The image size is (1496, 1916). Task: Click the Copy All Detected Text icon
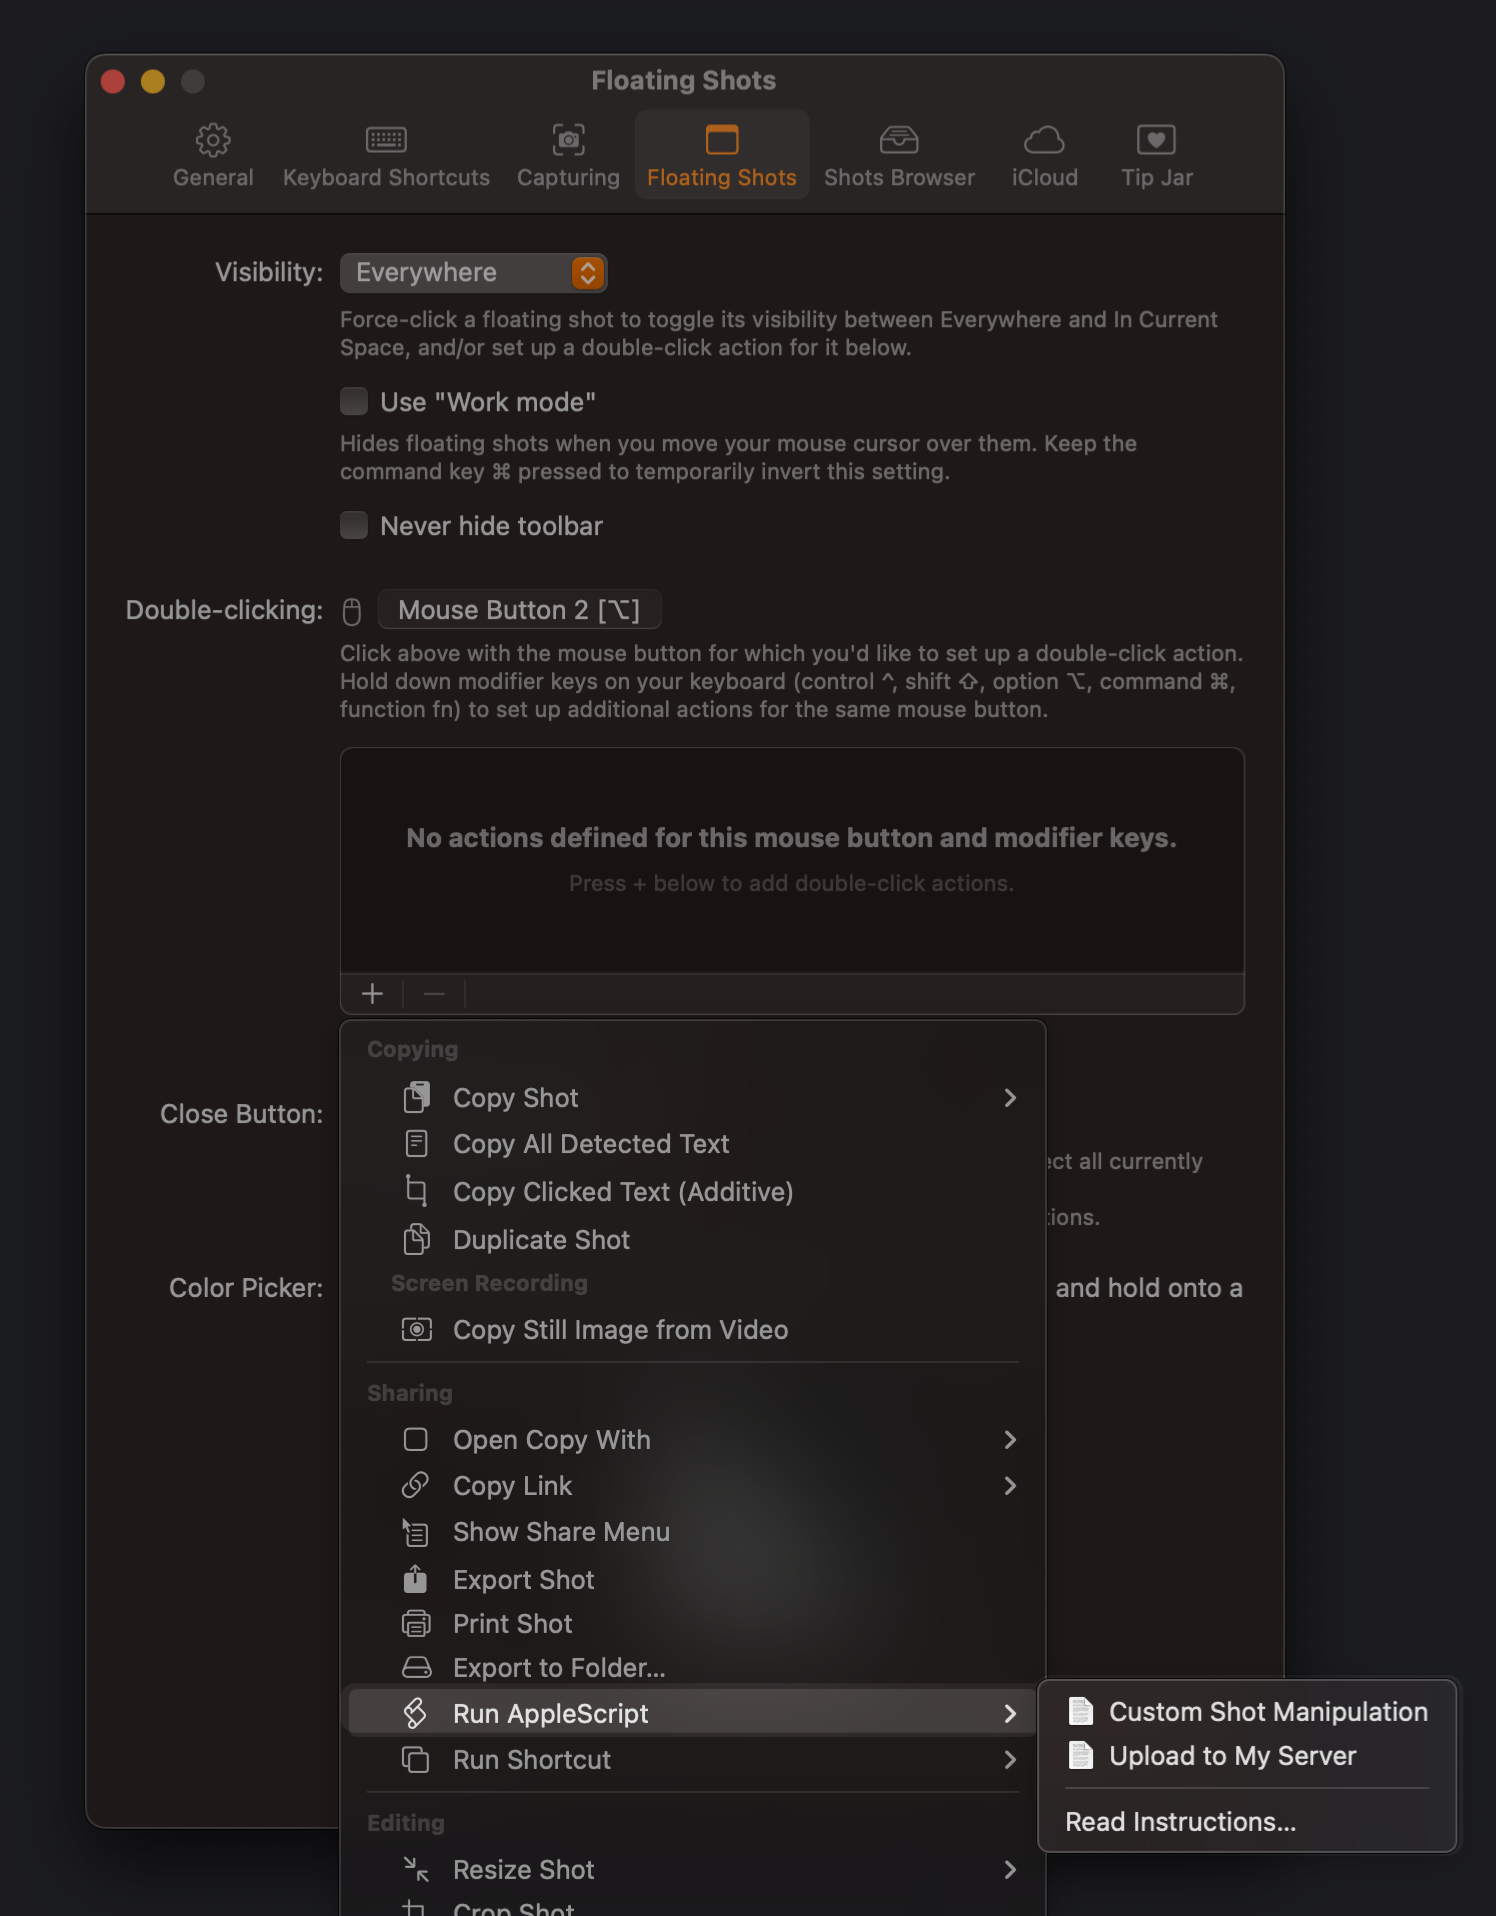416,1143
